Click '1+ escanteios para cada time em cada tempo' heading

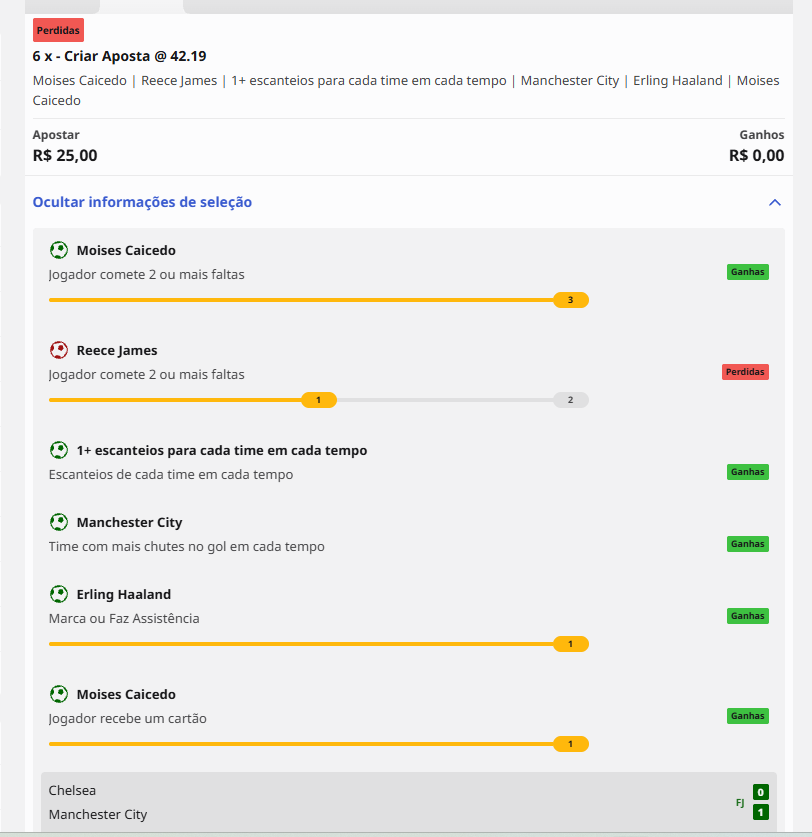222,451
